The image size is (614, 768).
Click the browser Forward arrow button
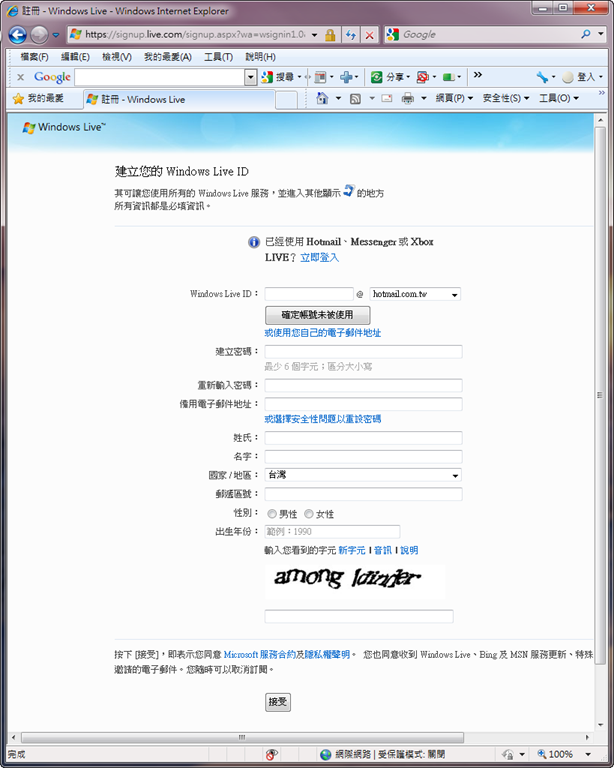(39, 35)
